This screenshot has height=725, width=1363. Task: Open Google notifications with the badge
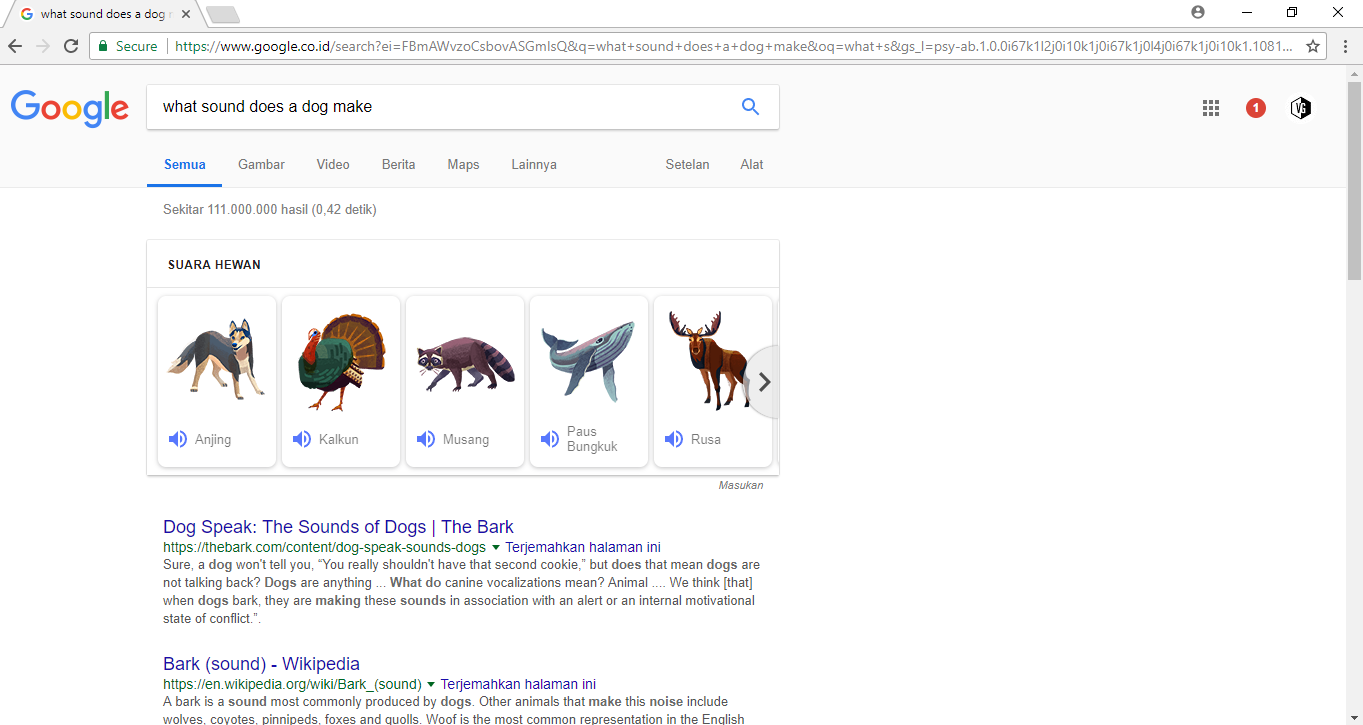tap(1255, 107)
